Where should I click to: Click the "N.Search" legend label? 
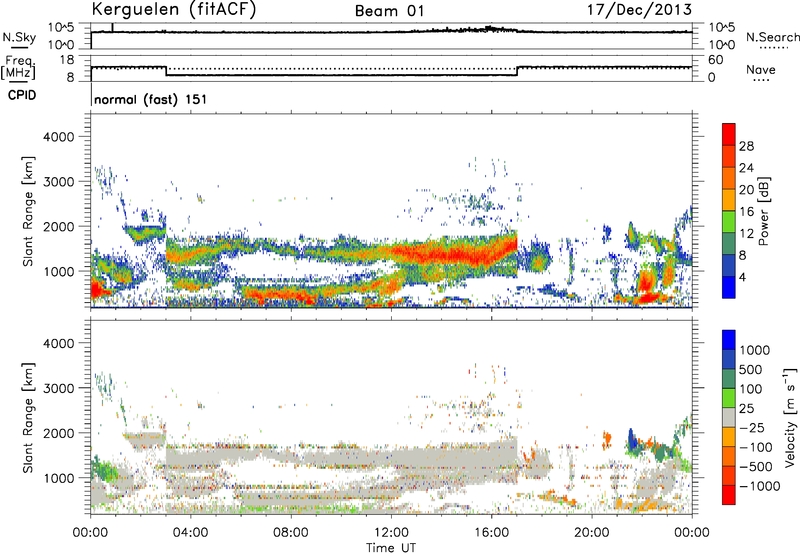coord(772,37)
